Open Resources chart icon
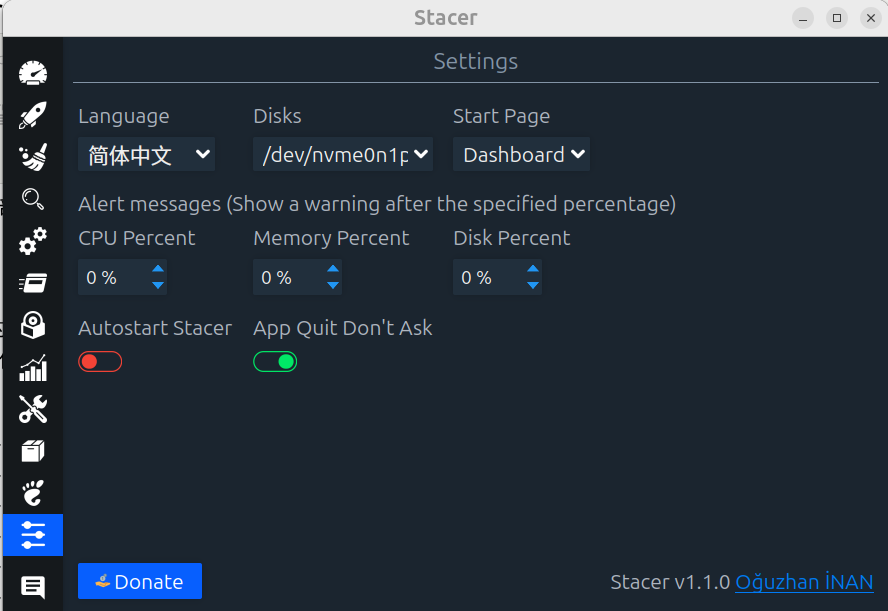The height and width of the screenshot is (611, 888). [33, 368]
